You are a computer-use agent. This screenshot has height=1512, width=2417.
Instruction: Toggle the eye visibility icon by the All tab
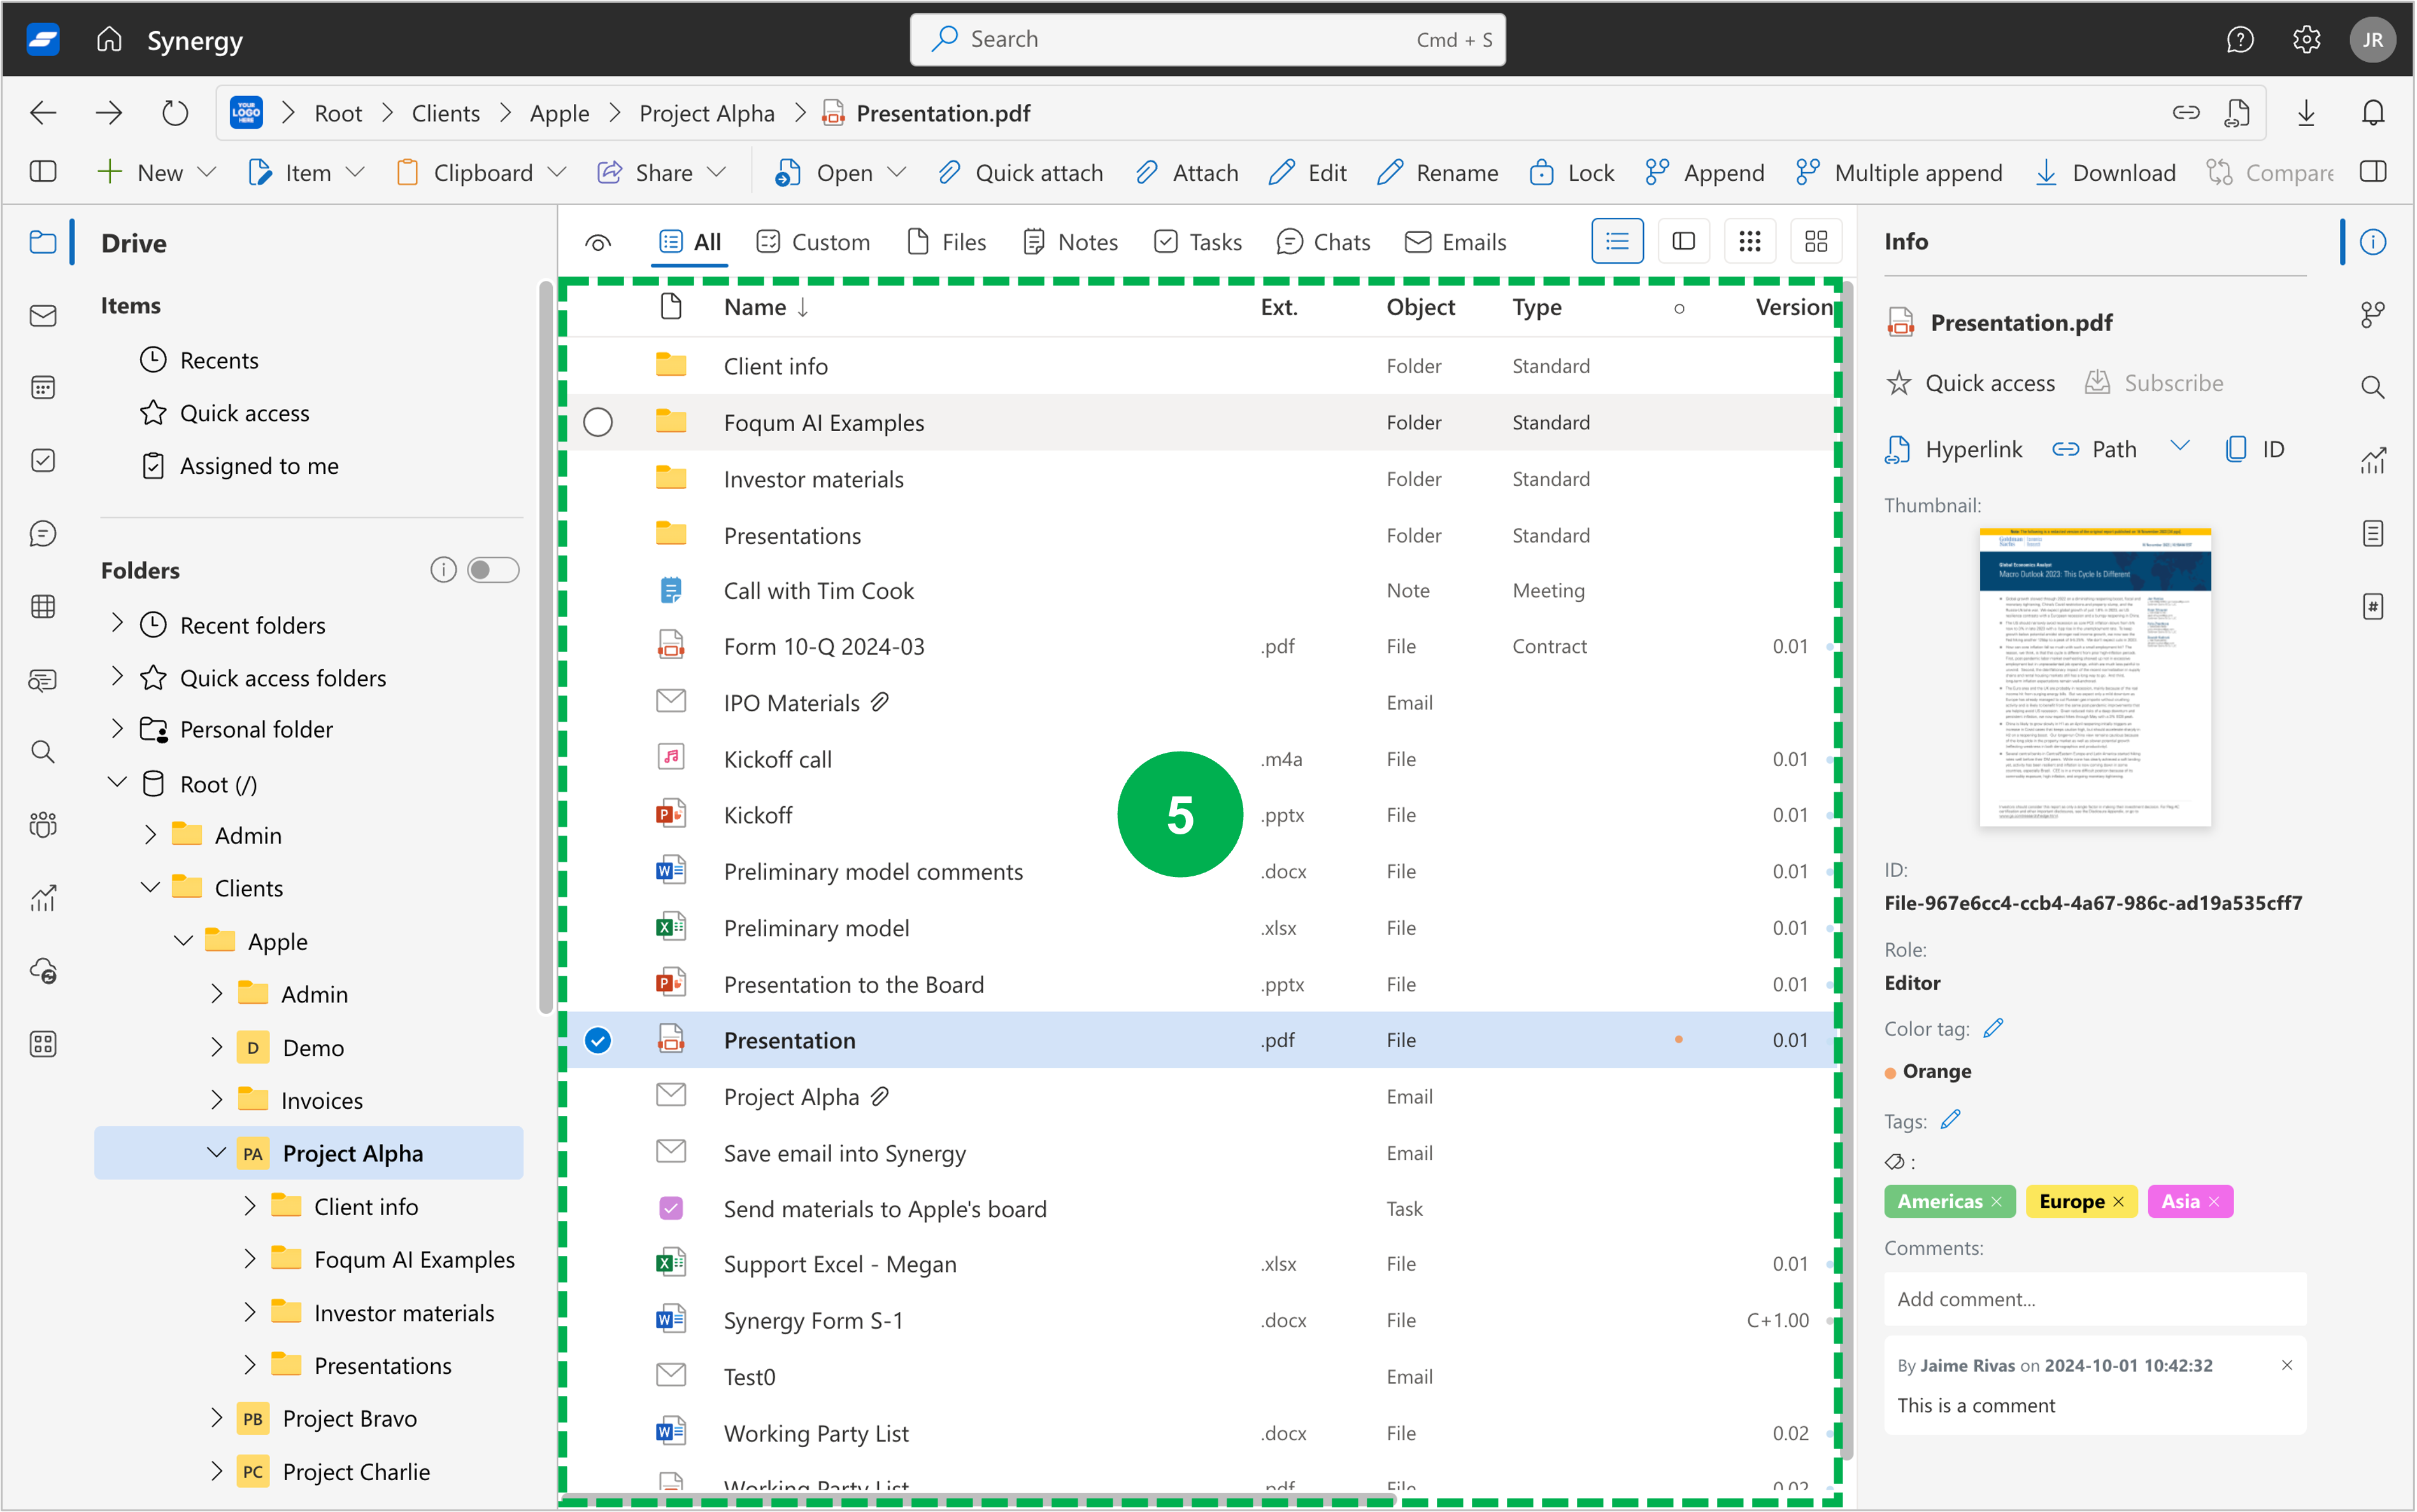[x=598, y=242]
